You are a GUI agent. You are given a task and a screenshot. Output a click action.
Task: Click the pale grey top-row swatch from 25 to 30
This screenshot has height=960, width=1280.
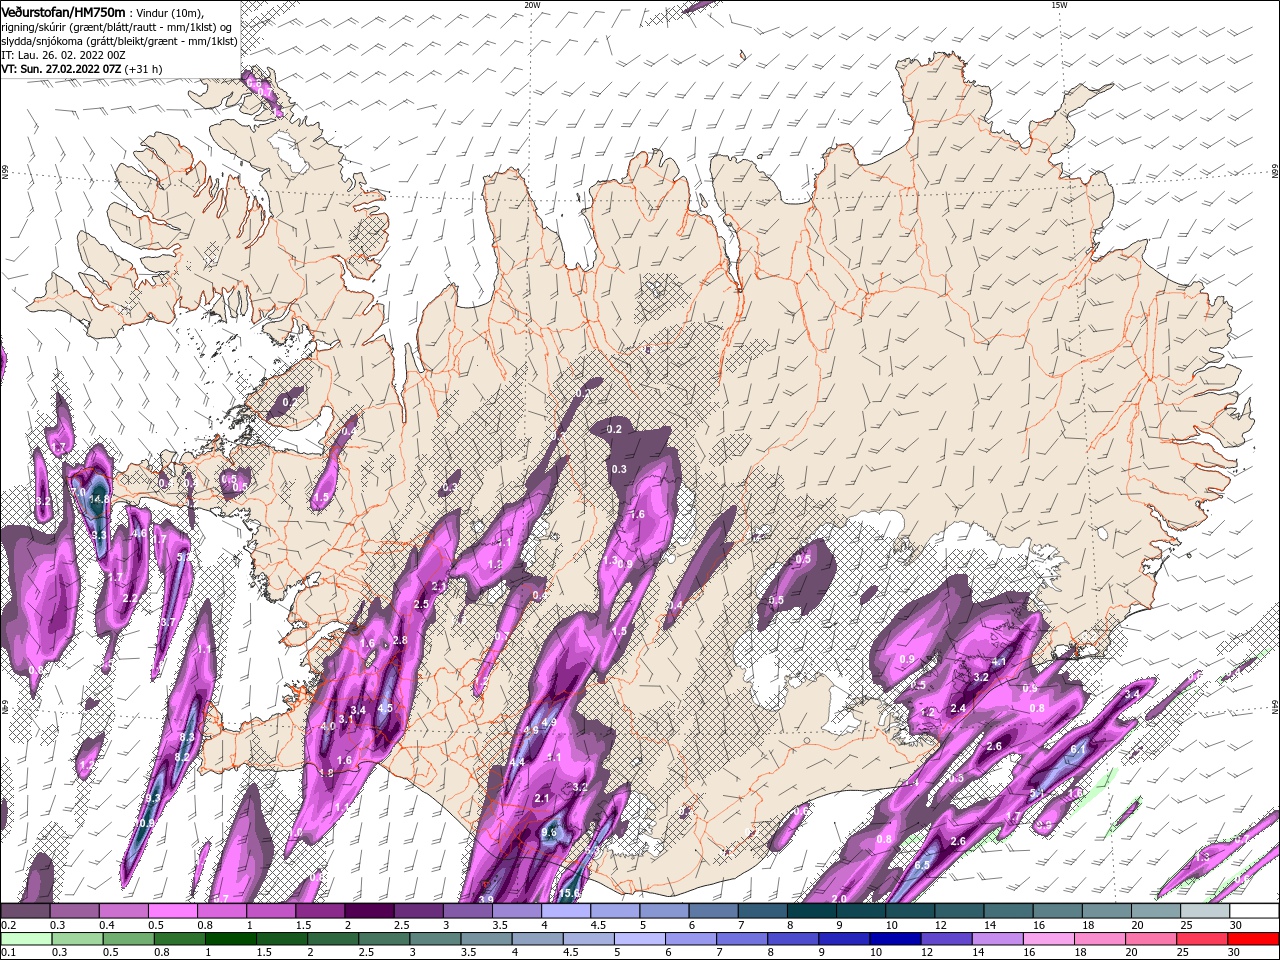point(1204,911)
